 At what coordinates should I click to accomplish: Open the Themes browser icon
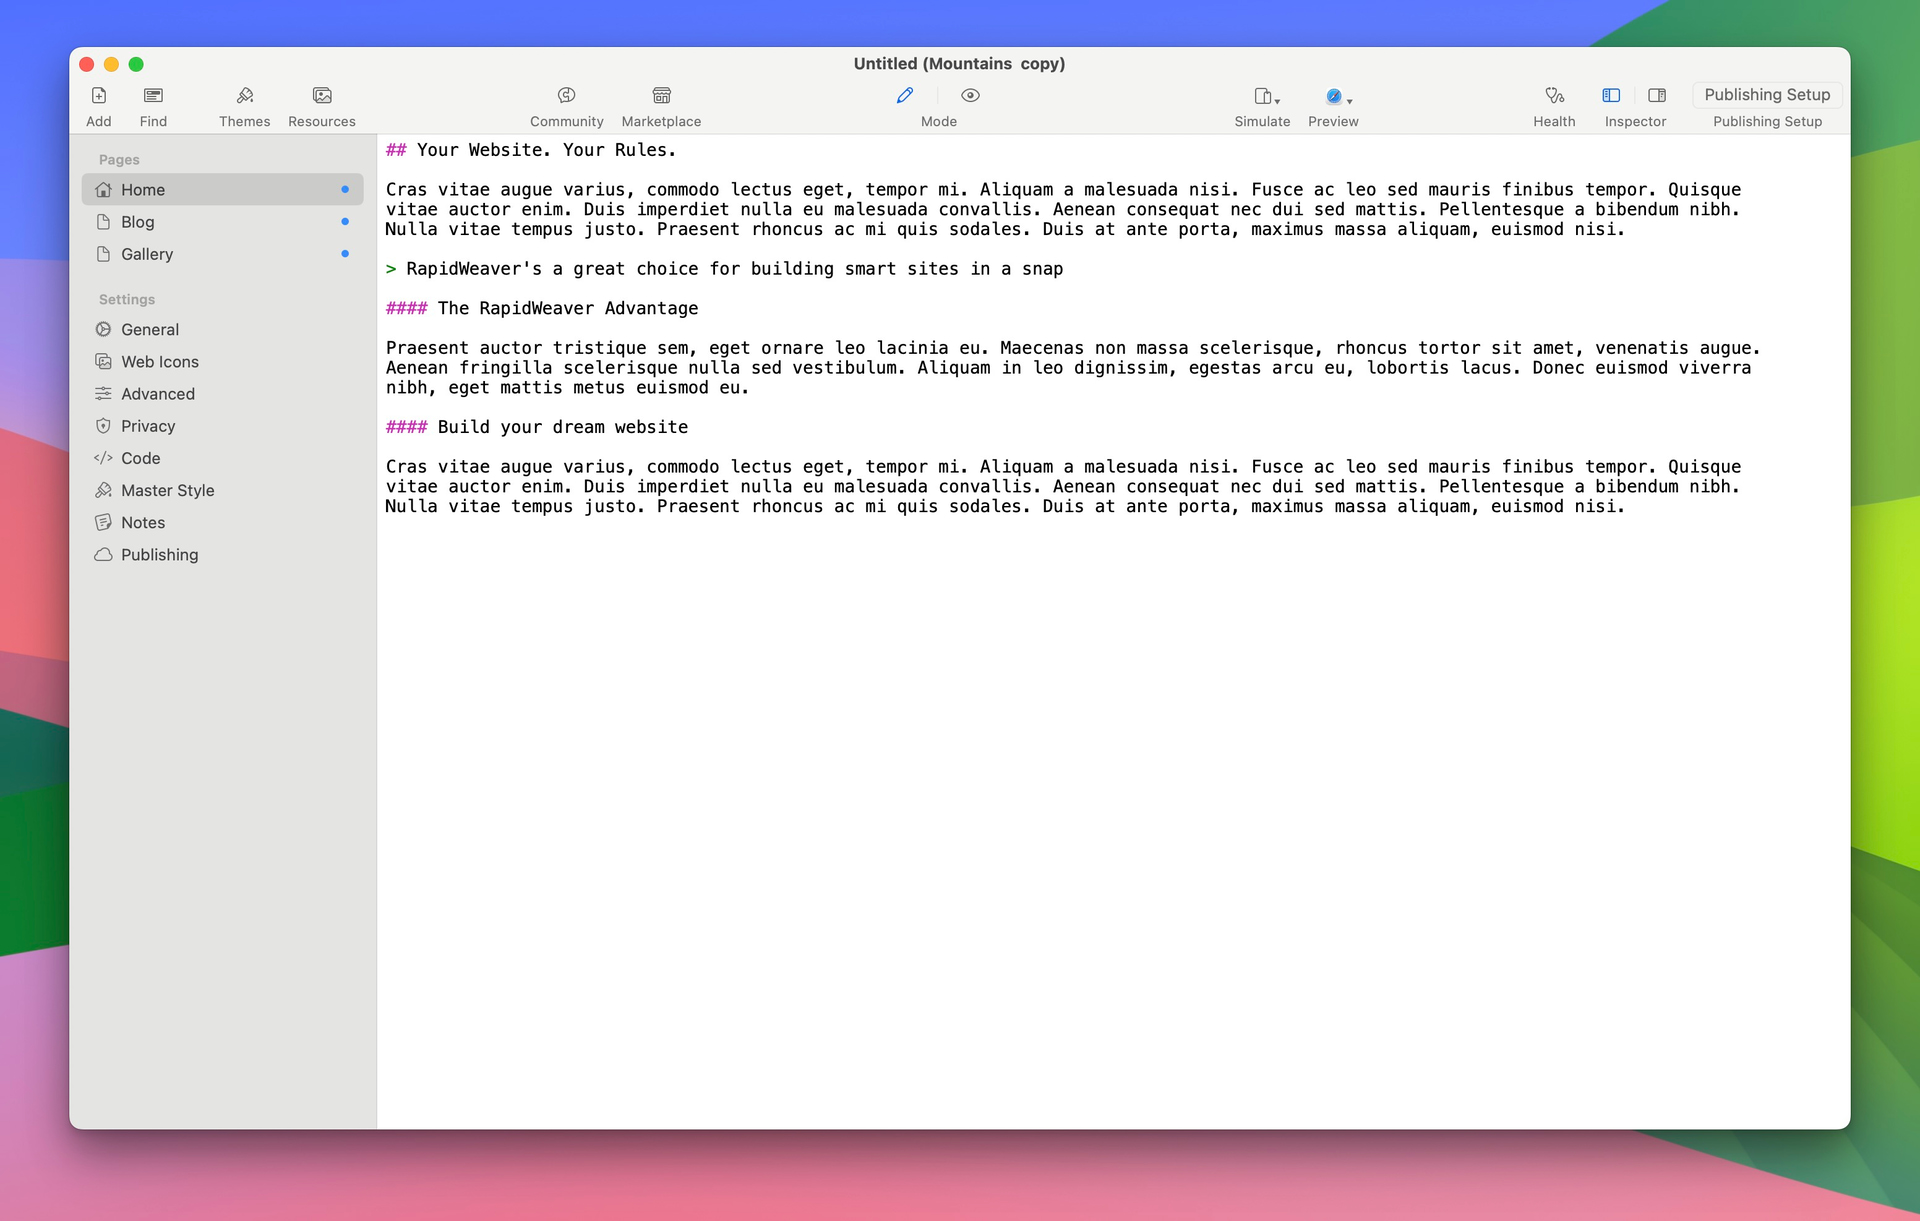click(x=244, y=96)
